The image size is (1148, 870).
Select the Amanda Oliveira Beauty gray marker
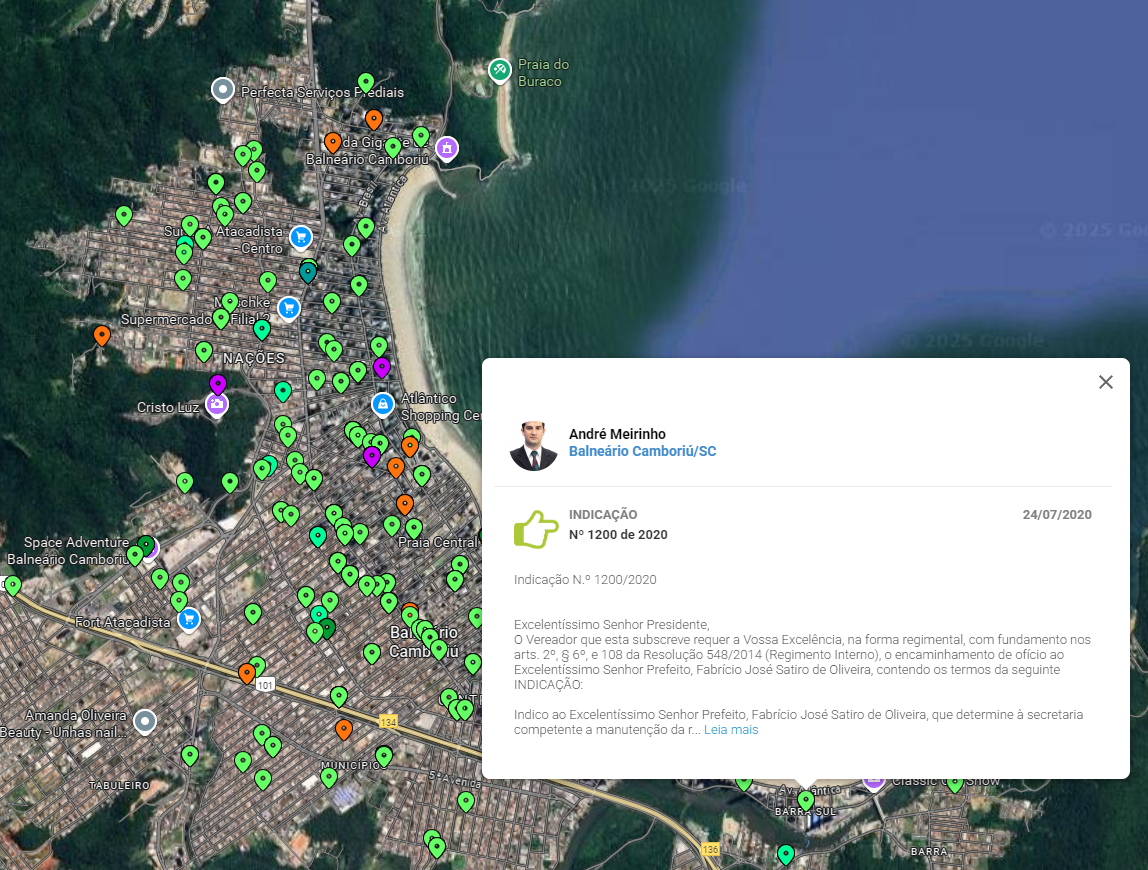(x=146, y=721)
